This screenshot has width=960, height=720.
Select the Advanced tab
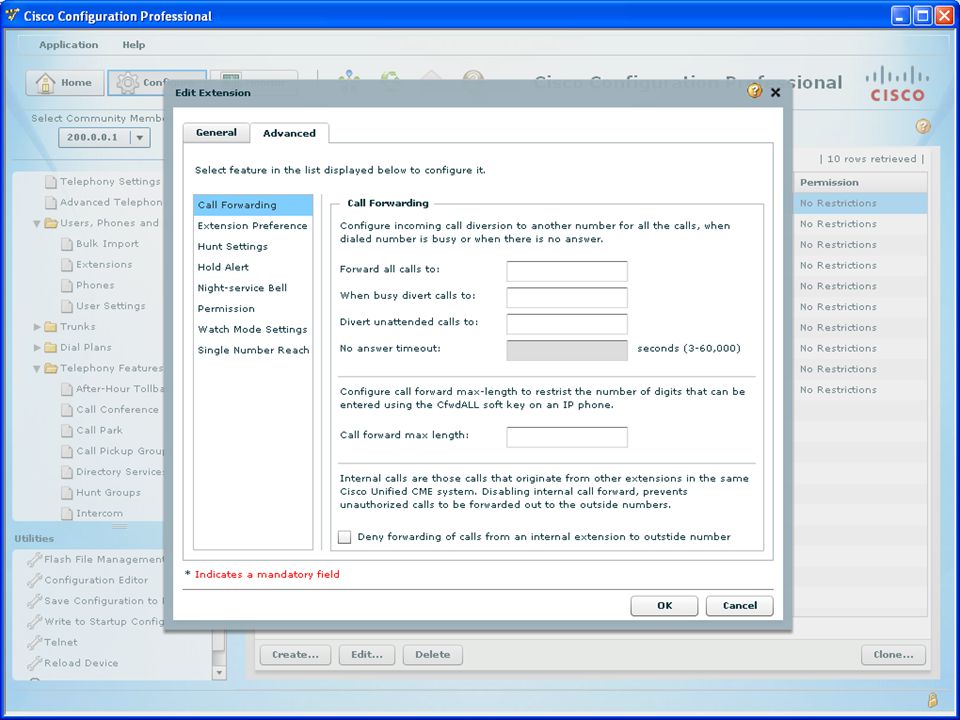point(289,133)
